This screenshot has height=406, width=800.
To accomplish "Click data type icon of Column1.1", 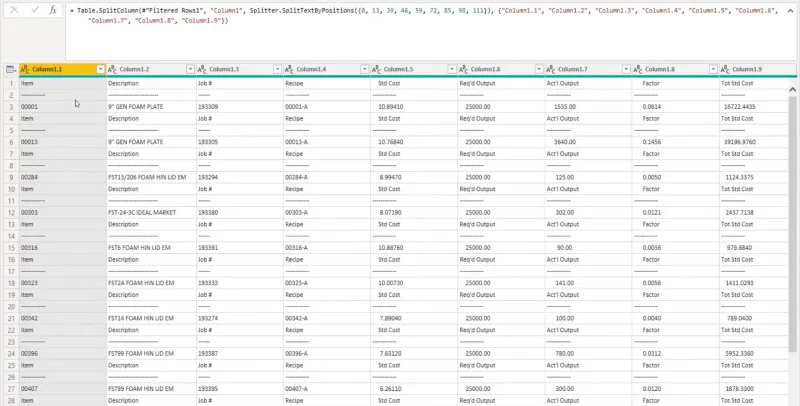I will pos(26,69).
